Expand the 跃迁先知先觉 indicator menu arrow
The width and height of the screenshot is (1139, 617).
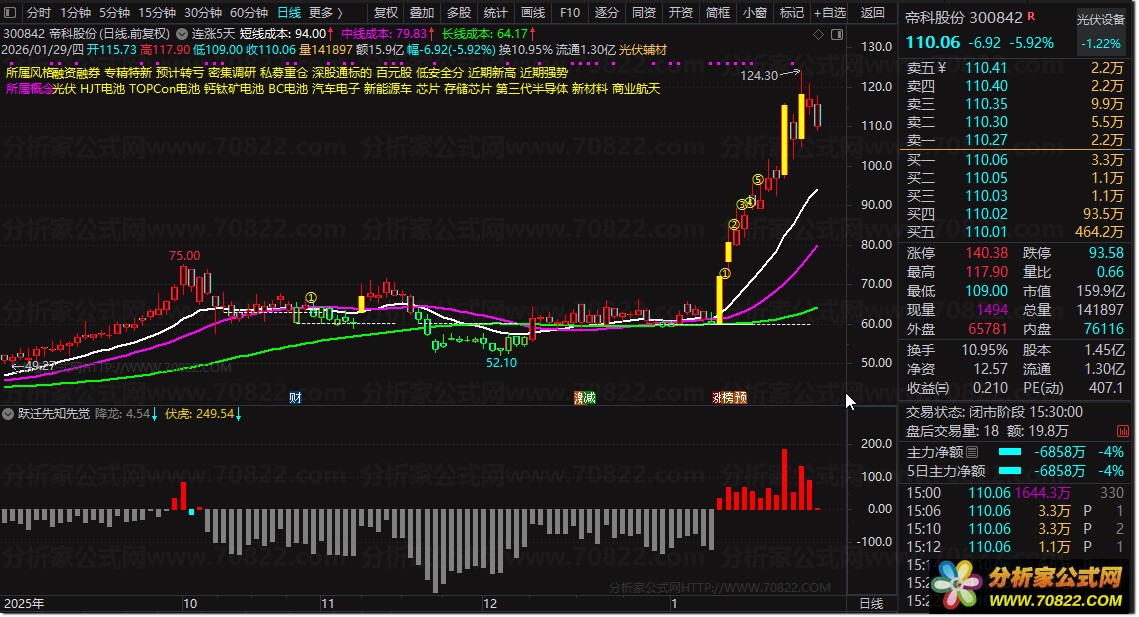8,414
